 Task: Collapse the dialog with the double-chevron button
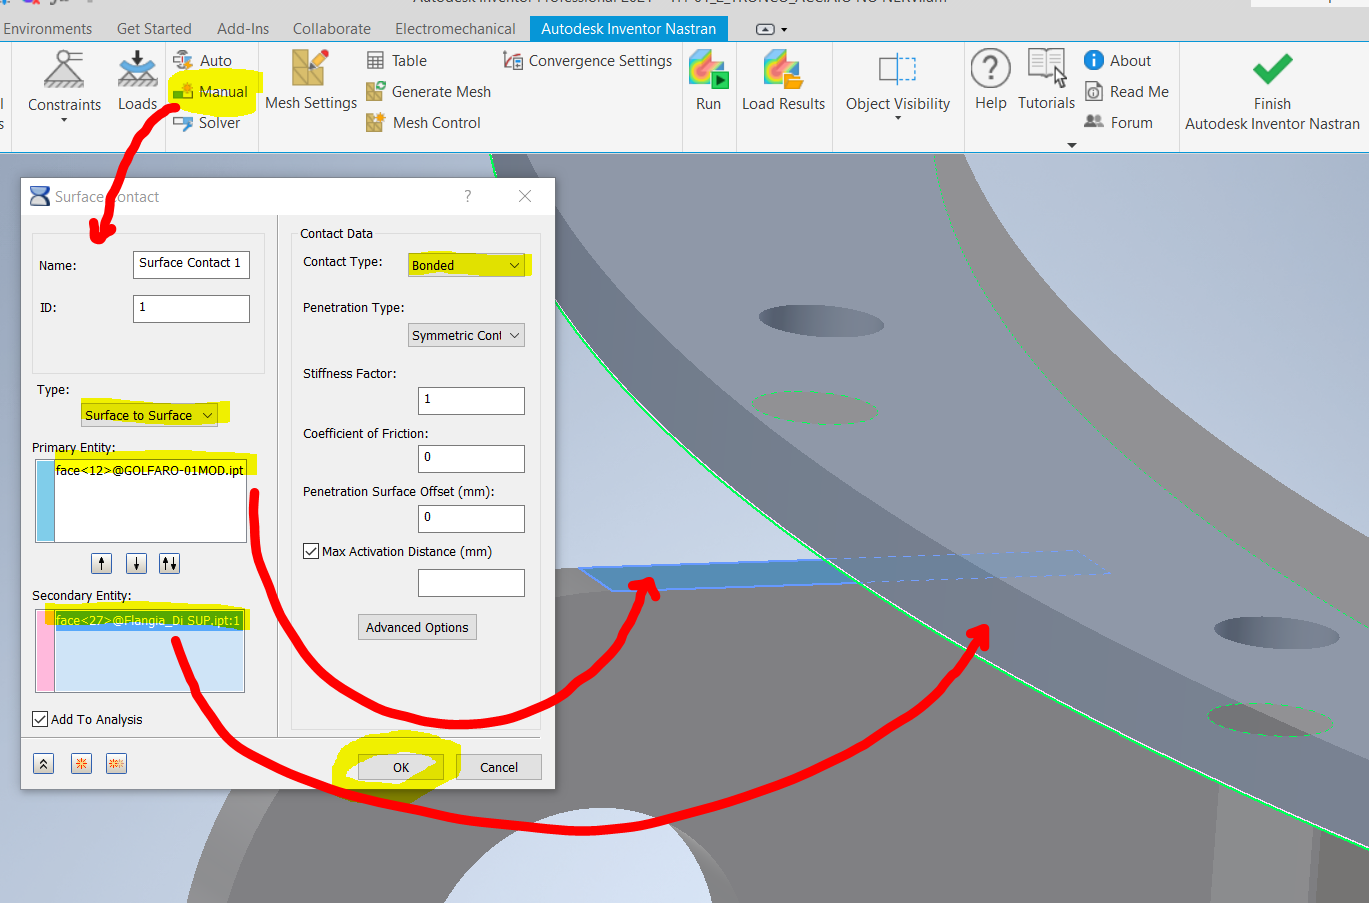tap(44, 764)
